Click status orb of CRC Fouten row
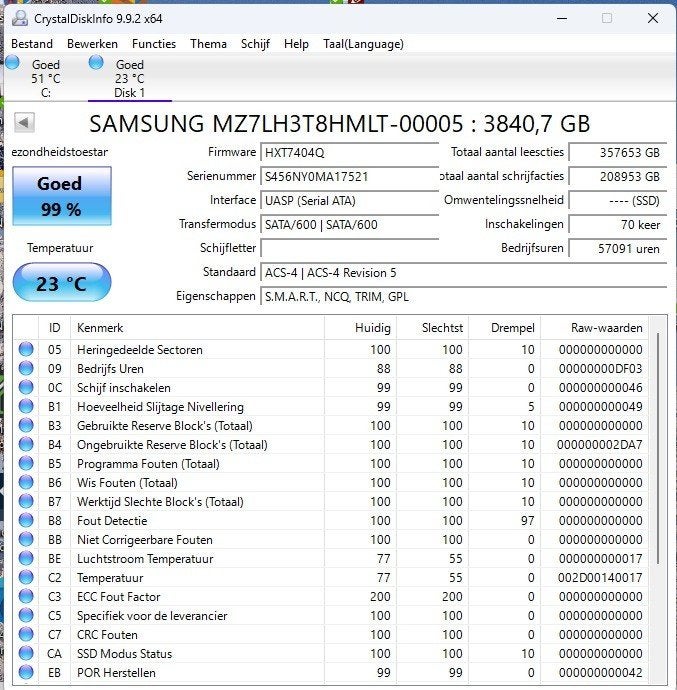Viewport: 677px width, 690px height. coord(26,634)
